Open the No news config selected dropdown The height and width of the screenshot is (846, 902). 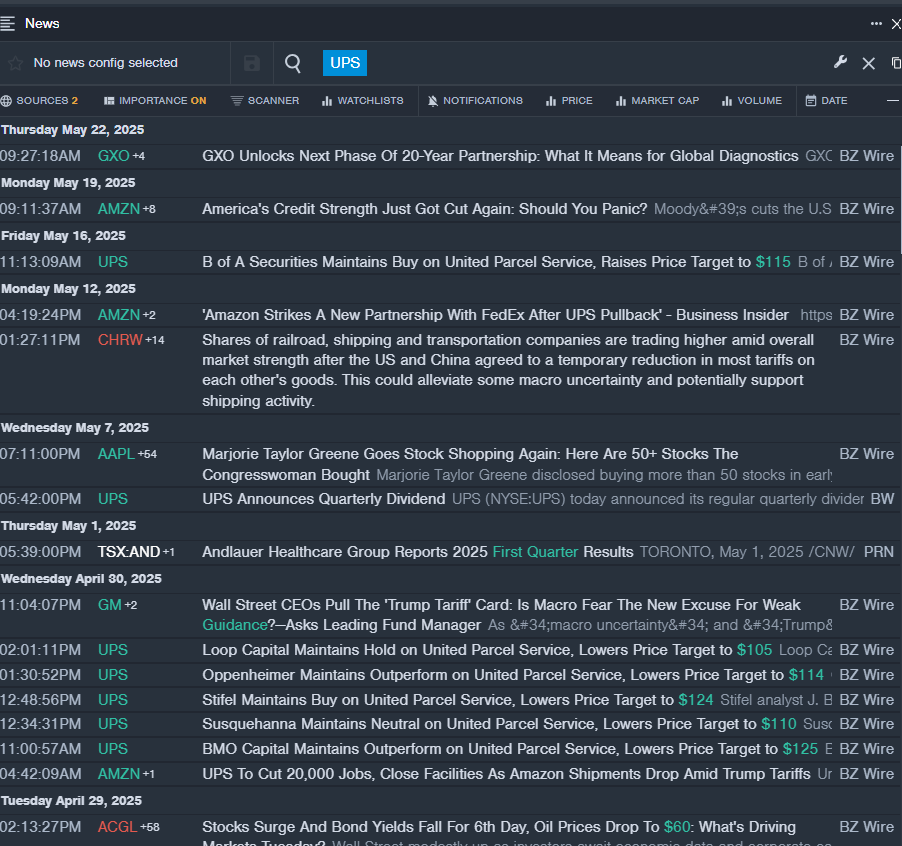click(x=105, y=63)
